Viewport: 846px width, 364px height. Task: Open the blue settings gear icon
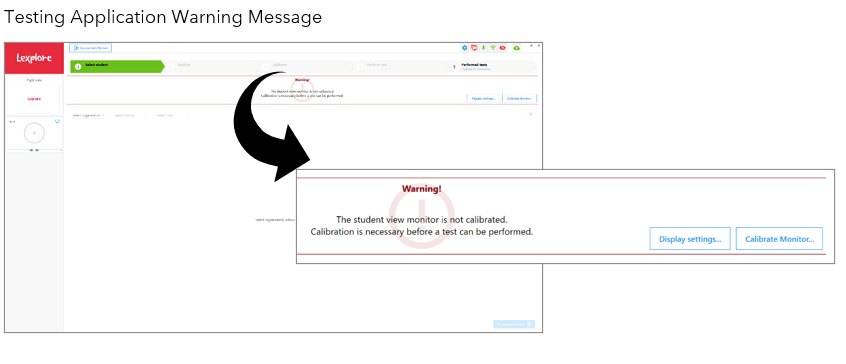point(465,48)
